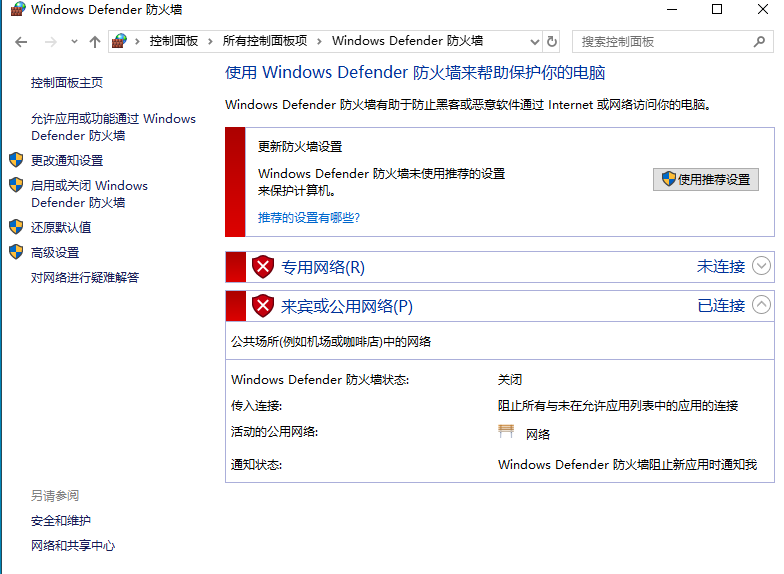This screenshot has height=574, width=784.
Task: Click 还原默认值 link
Action: coord(61,228)
